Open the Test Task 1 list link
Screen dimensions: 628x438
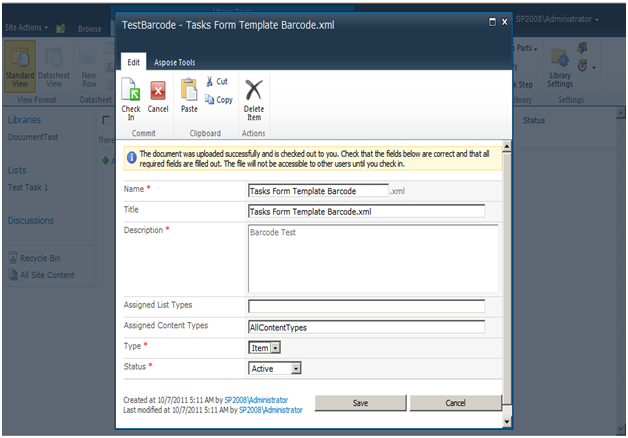click(x=28, y=187)
